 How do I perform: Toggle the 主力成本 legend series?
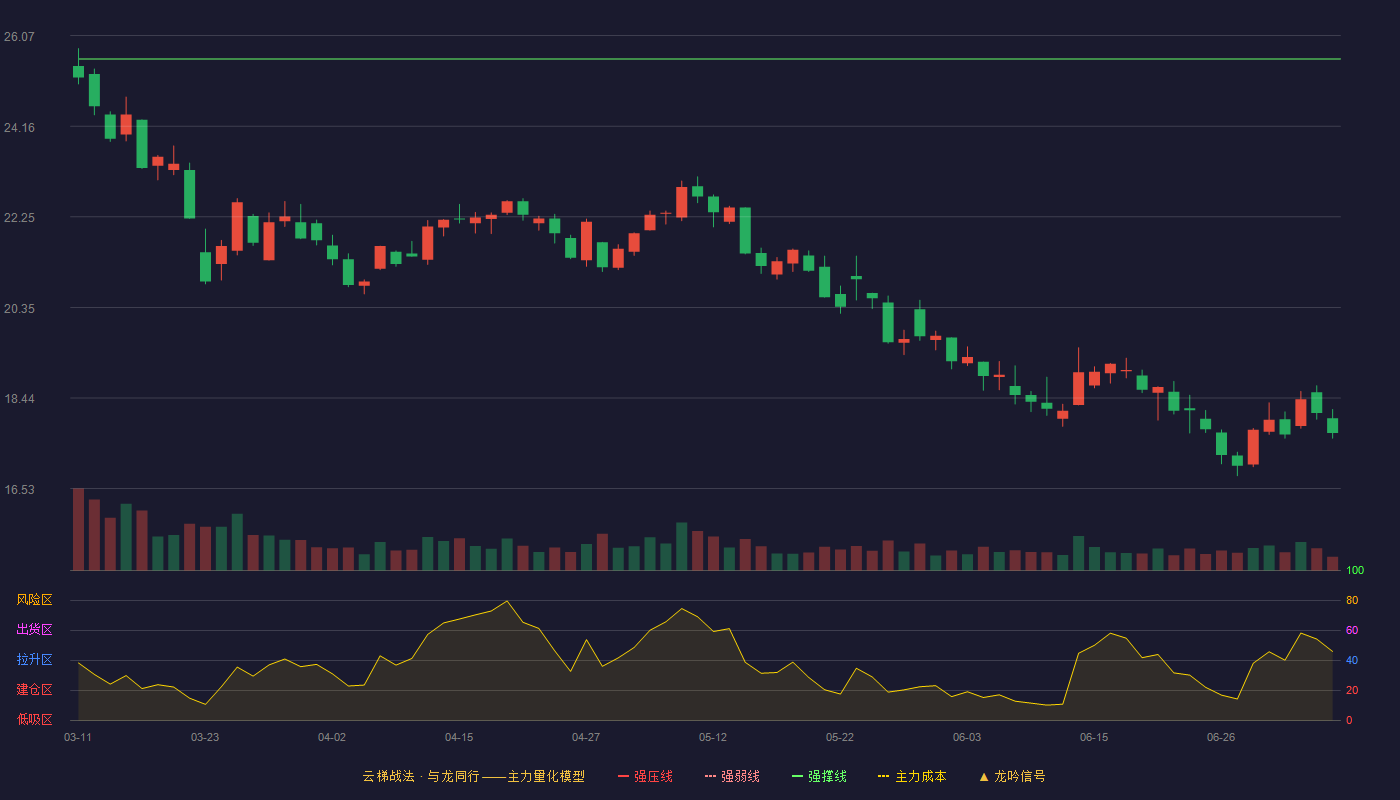[912, 776]
